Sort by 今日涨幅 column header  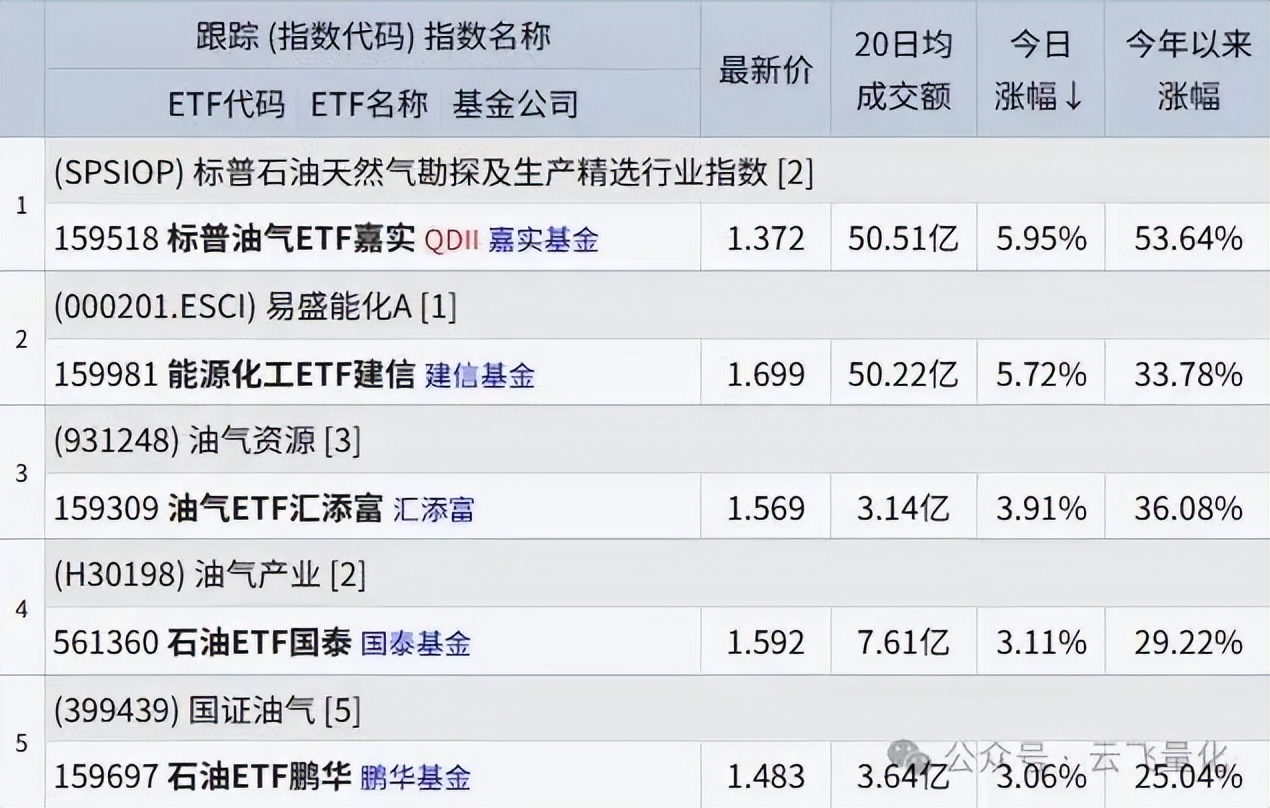pos(1040,70)
